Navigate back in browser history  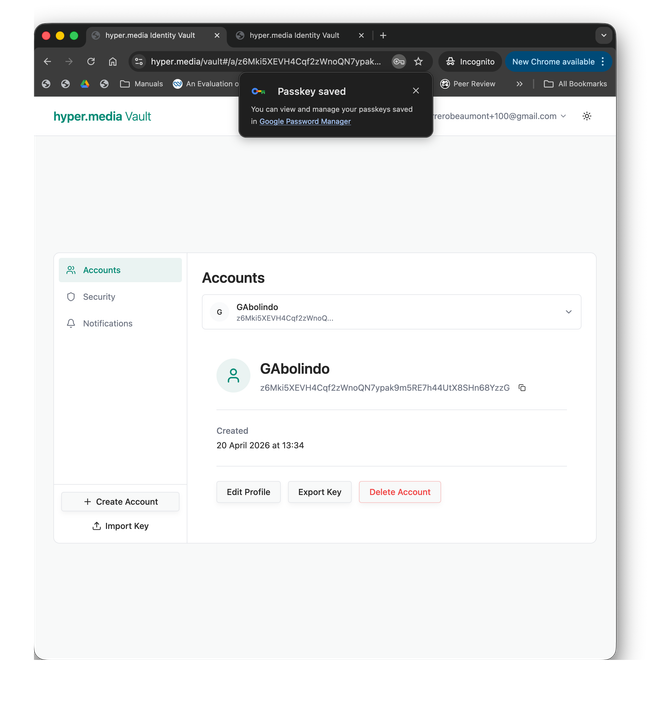[47, 61]
